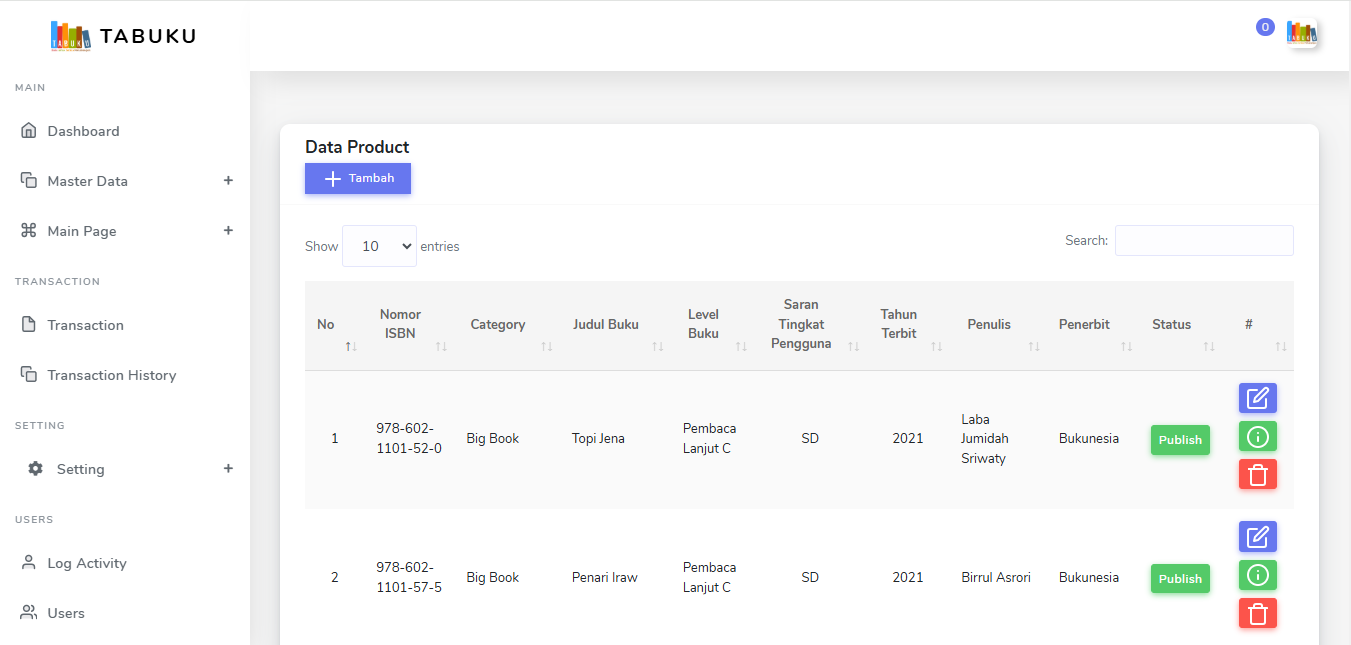Viewport: 1351px width, 645px height.
Task: Click the edit icon for Penari Iraw
Action: [1257, 537]
